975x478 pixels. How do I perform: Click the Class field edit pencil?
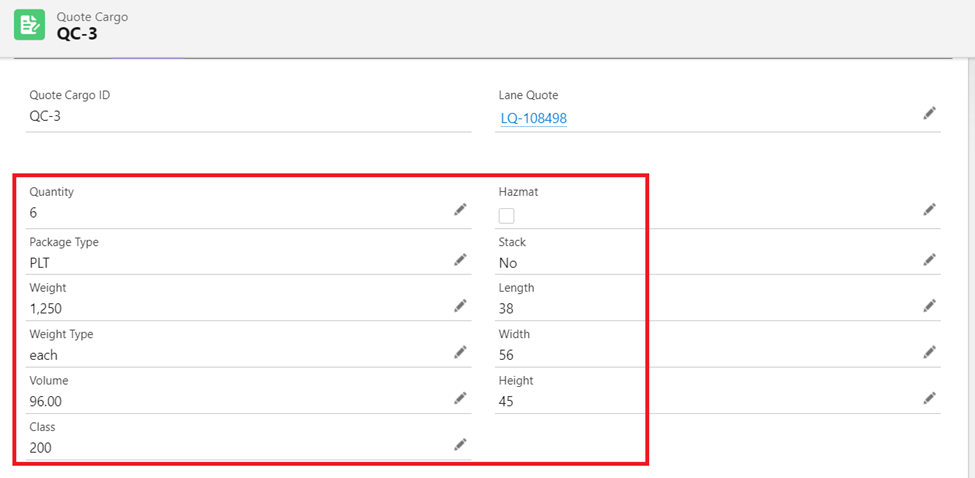pos(460,444)
